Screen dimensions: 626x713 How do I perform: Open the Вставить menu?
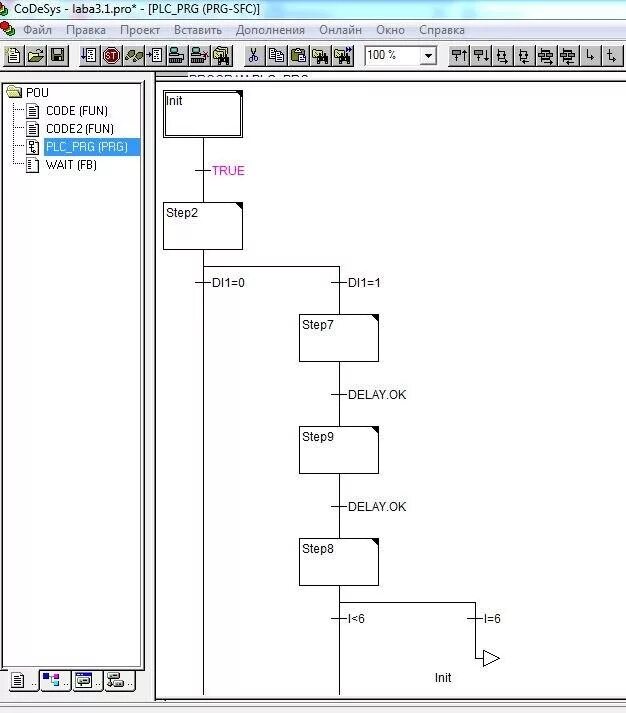tap(198, 30)
